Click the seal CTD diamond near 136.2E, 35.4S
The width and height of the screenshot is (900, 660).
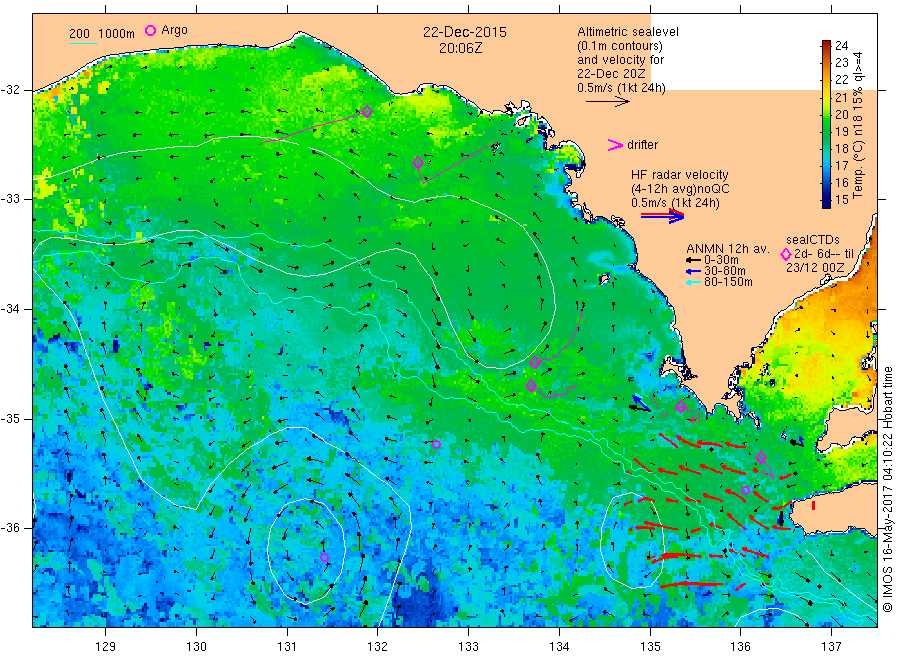tap(761, 457)
